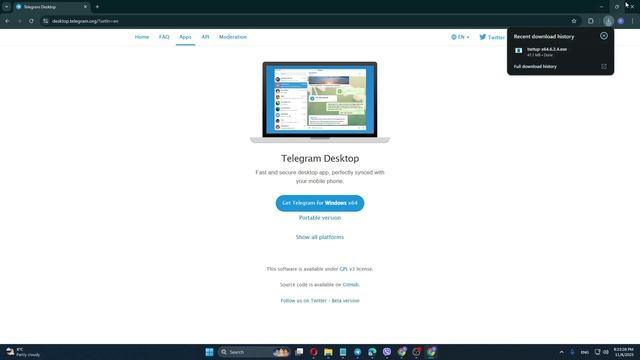The height and width of the screenshot is (360, 640).
Task: Download the Portable version
Action: [x=320, y=218]
